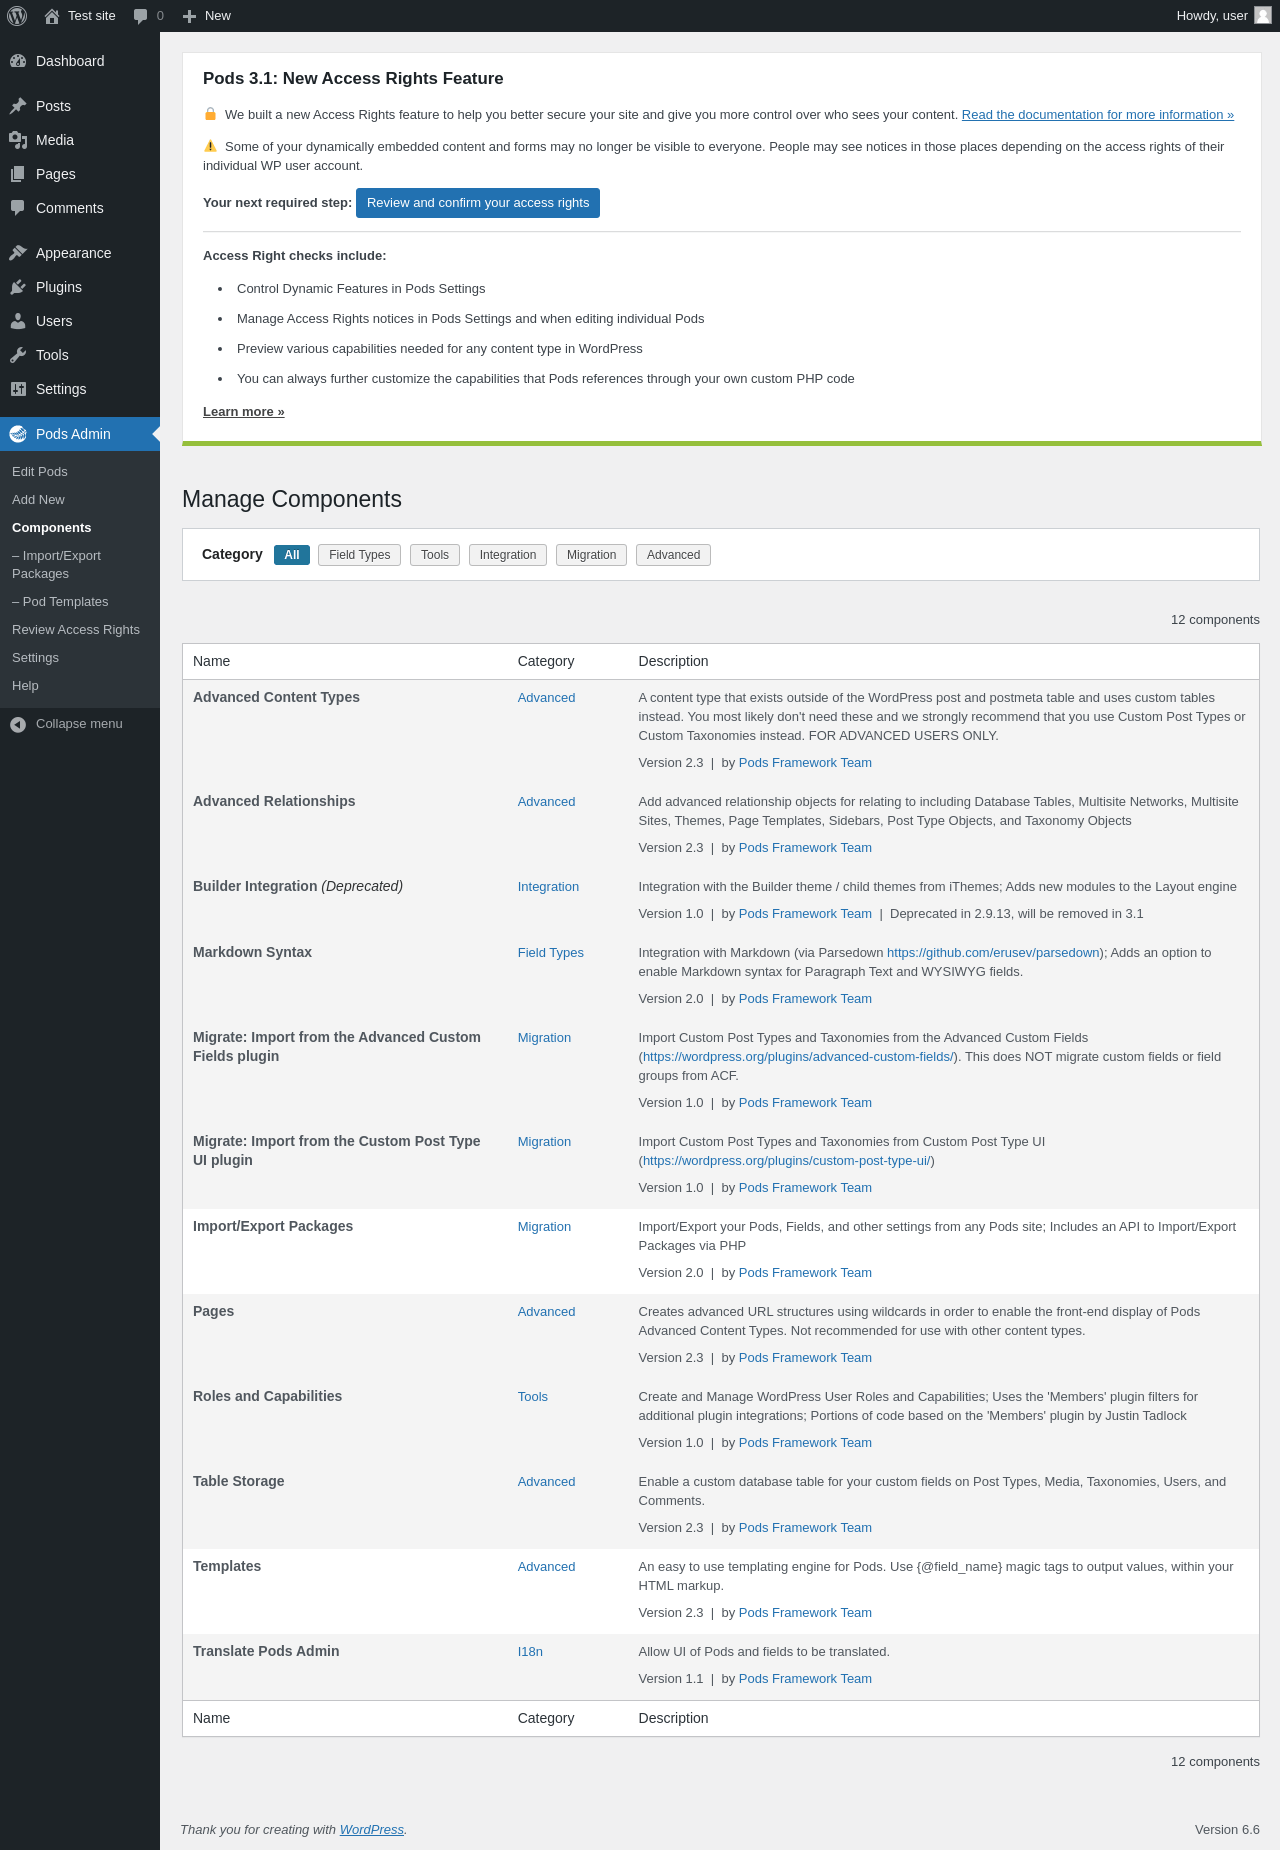This screenshot has width=1280, height=1850.
Task: Click the Tools wrench icon
Action: (18, 355)
